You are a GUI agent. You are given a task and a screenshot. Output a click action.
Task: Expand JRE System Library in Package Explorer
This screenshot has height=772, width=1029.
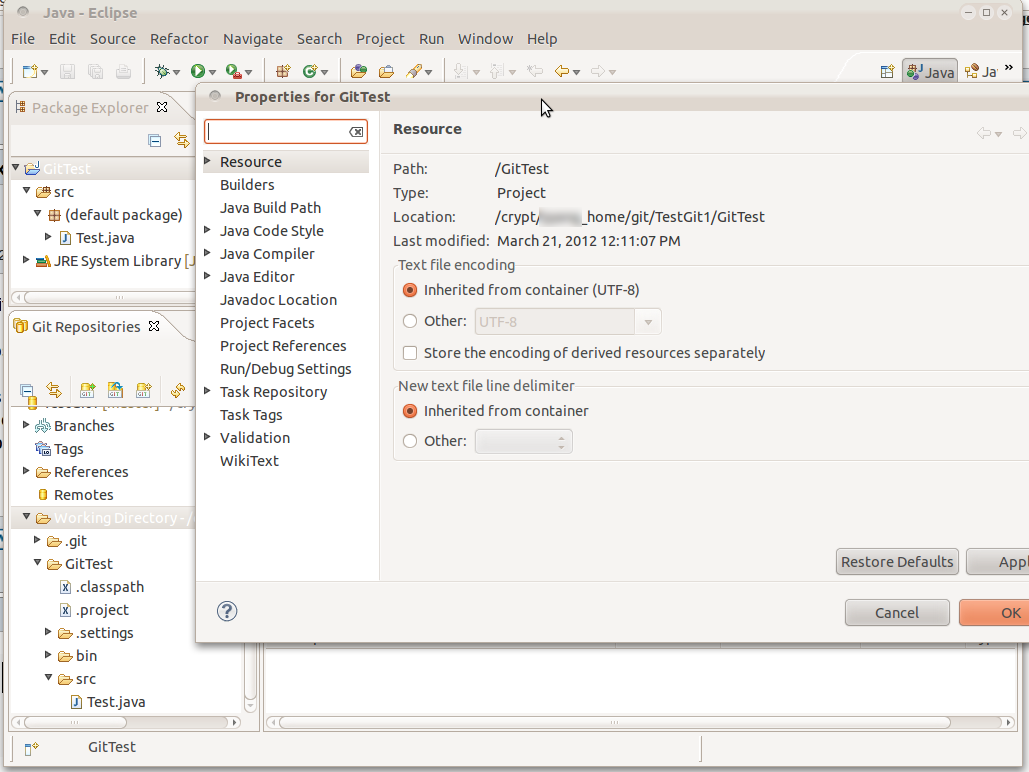tap(26, 260)
